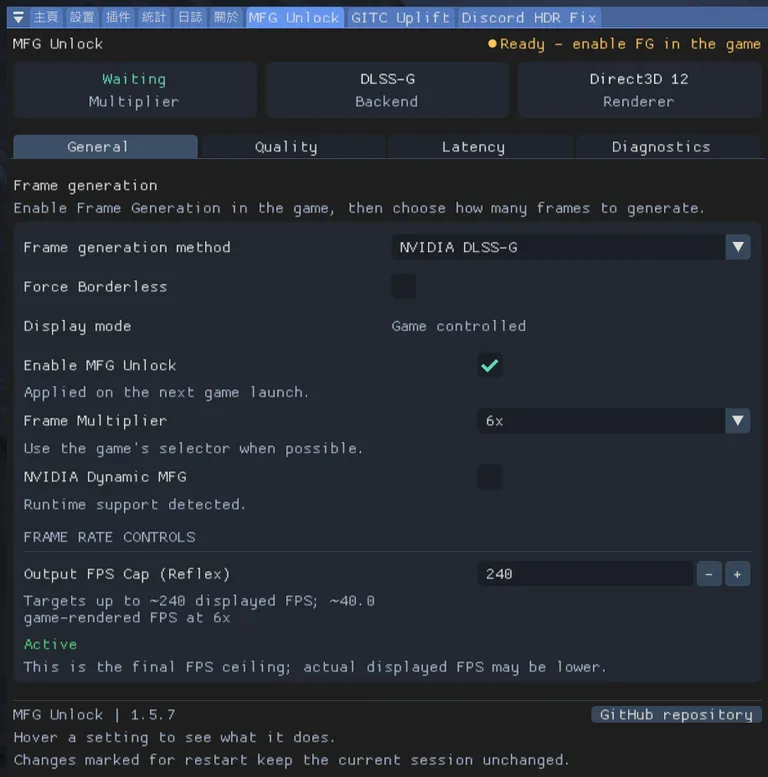Select the General sub-tab

click(x=105, y=147)
